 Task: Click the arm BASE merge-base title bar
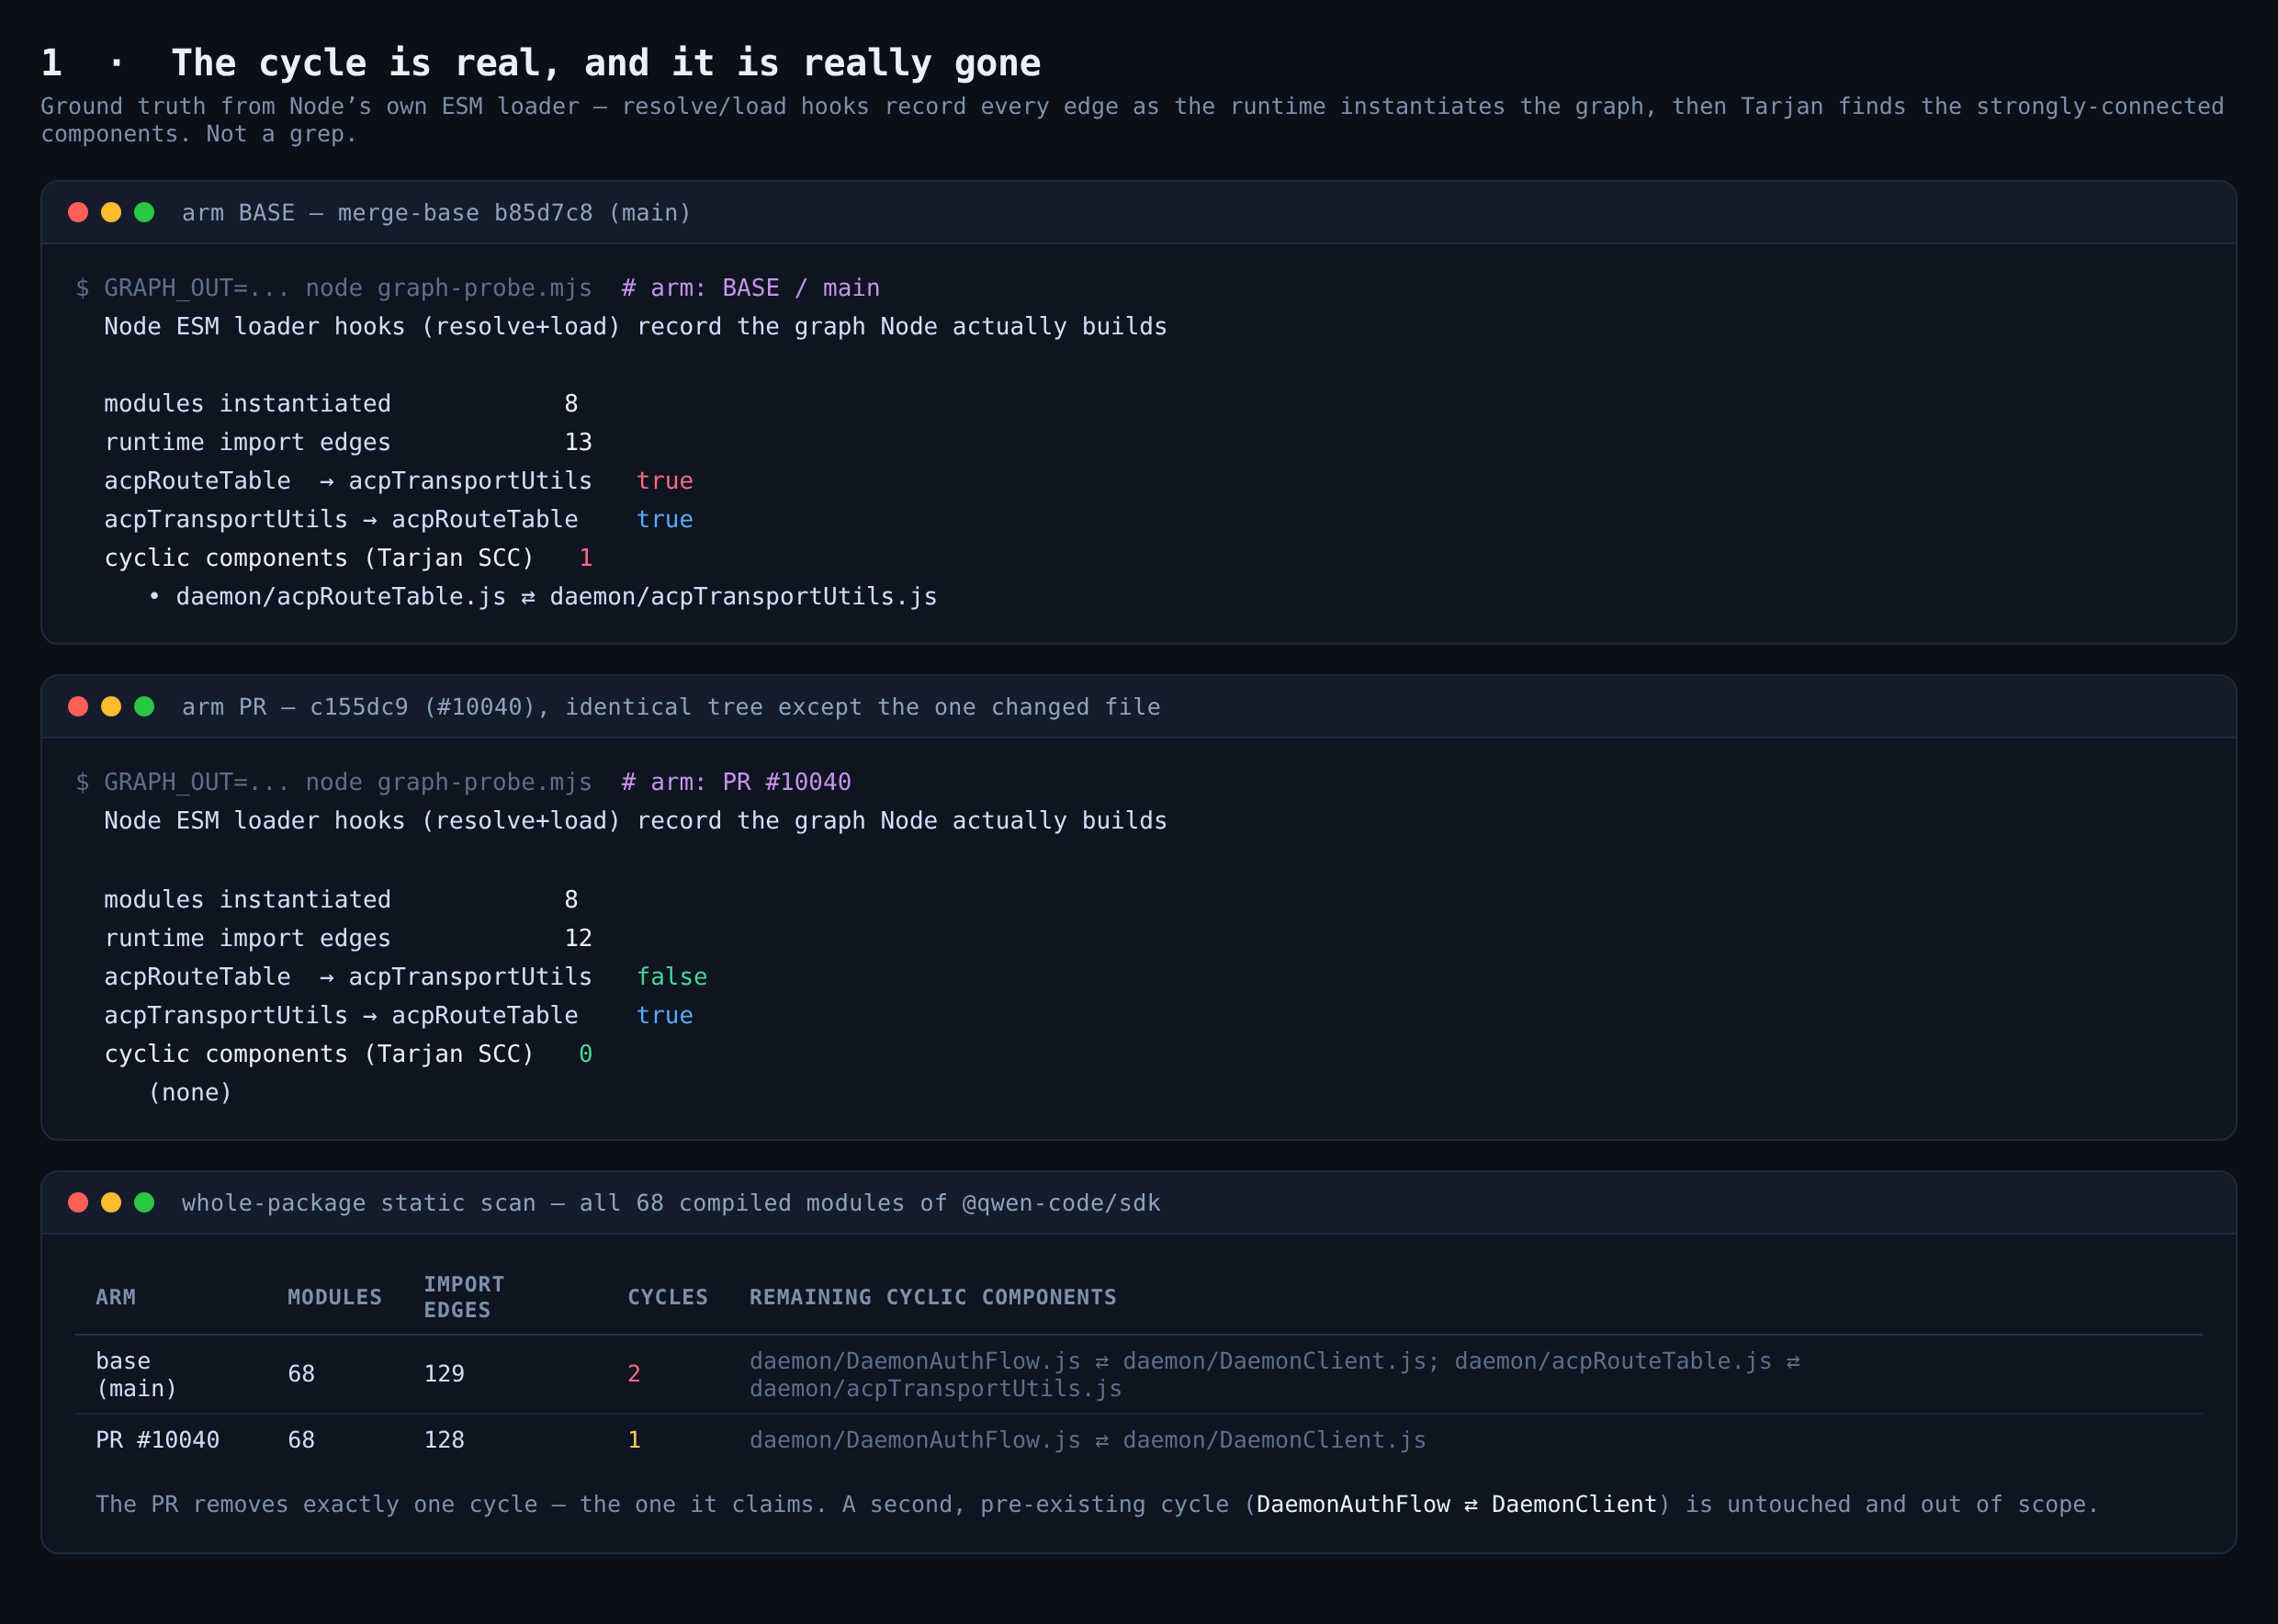pos(1139,212)
